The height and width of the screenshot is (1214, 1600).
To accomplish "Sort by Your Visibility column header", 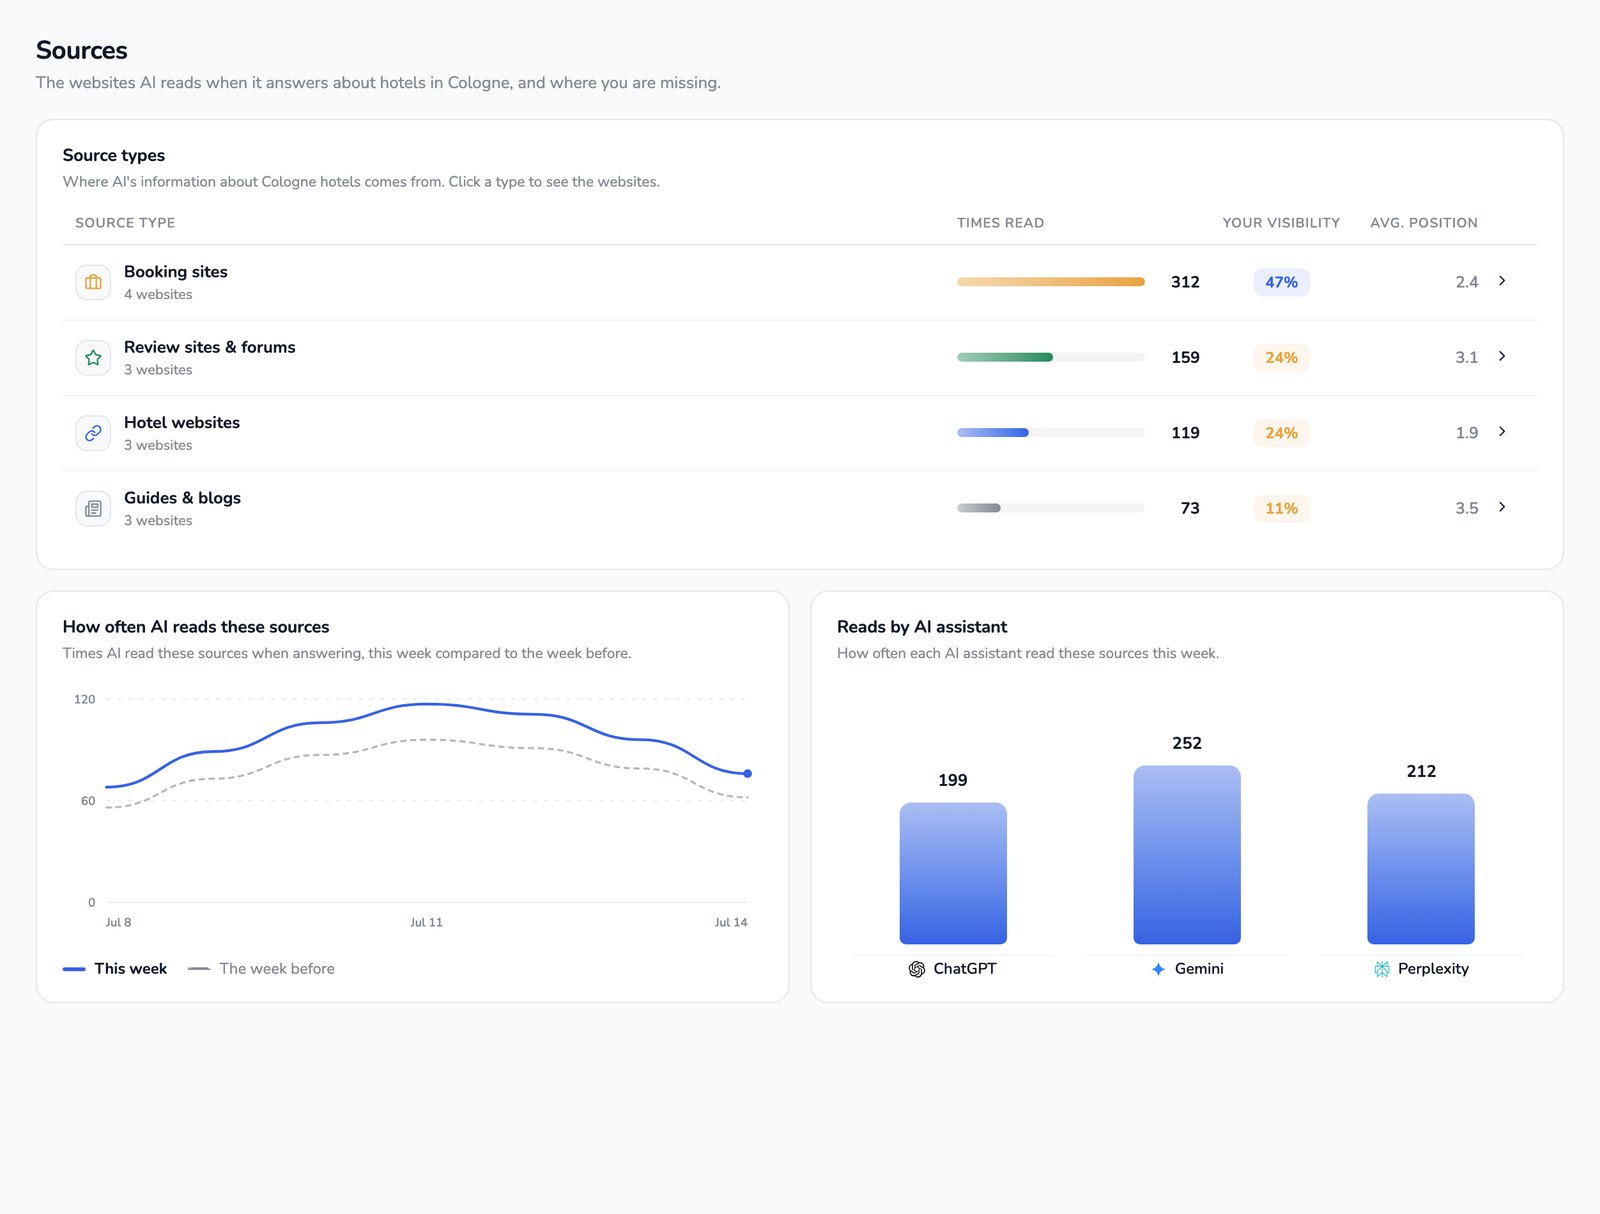I will coord(1281,223).
